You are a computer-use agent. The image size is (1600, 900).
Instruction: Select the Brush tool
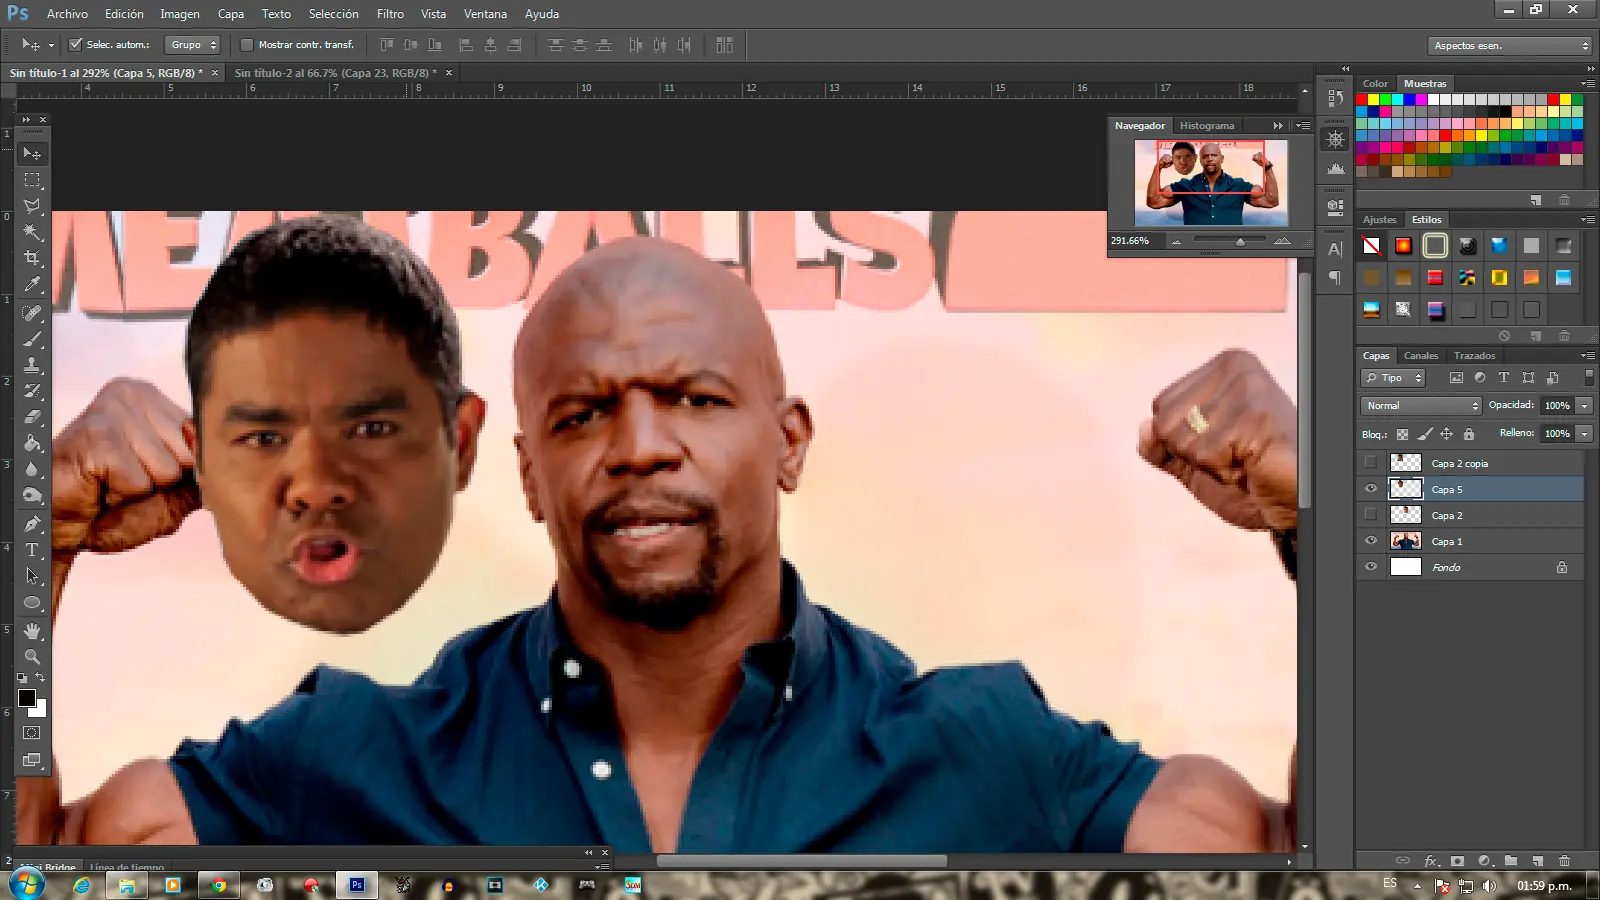(32, 339)
